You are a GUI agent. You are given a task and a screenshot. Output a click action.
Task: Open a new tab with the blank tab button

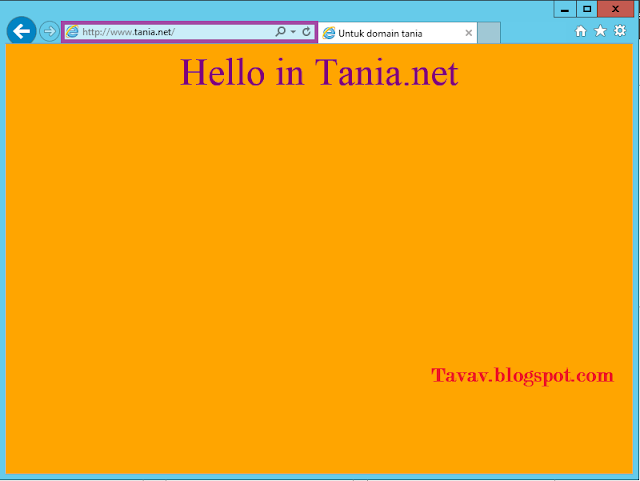click(489, 33)
